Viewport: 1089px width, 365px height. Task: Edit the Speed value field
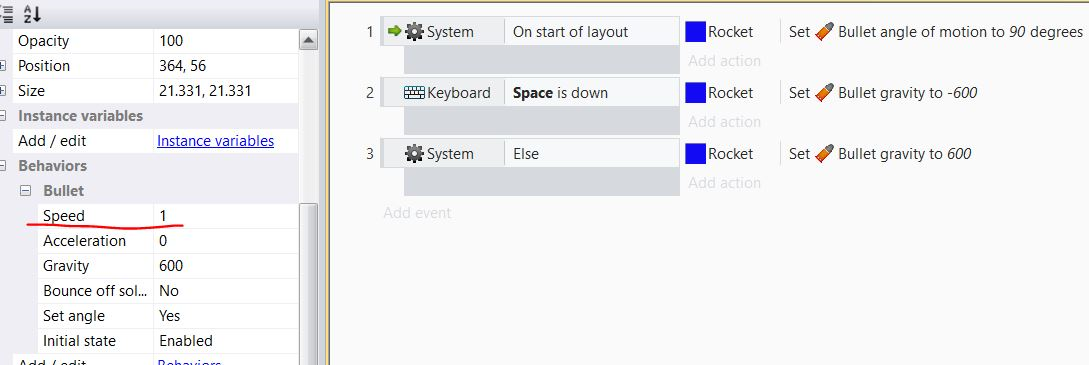(x=226, y=216)
